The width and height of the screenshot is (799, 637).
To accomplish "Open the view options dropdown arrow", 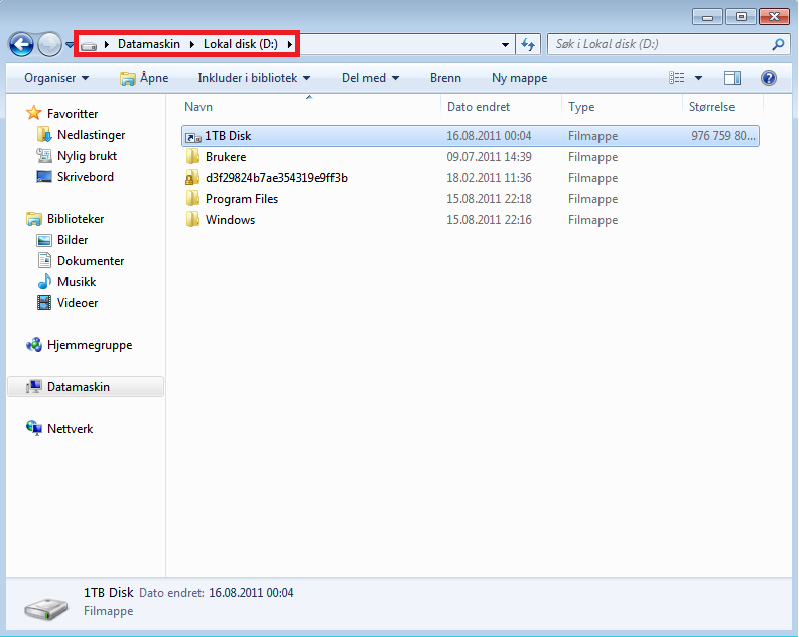I will [699, 78].
